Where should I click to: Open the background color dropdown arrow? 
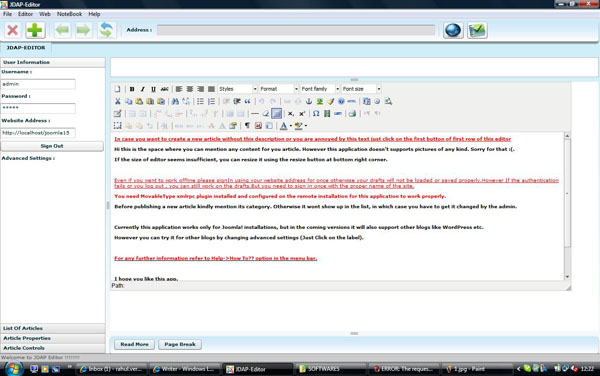(x=306, y=126)
